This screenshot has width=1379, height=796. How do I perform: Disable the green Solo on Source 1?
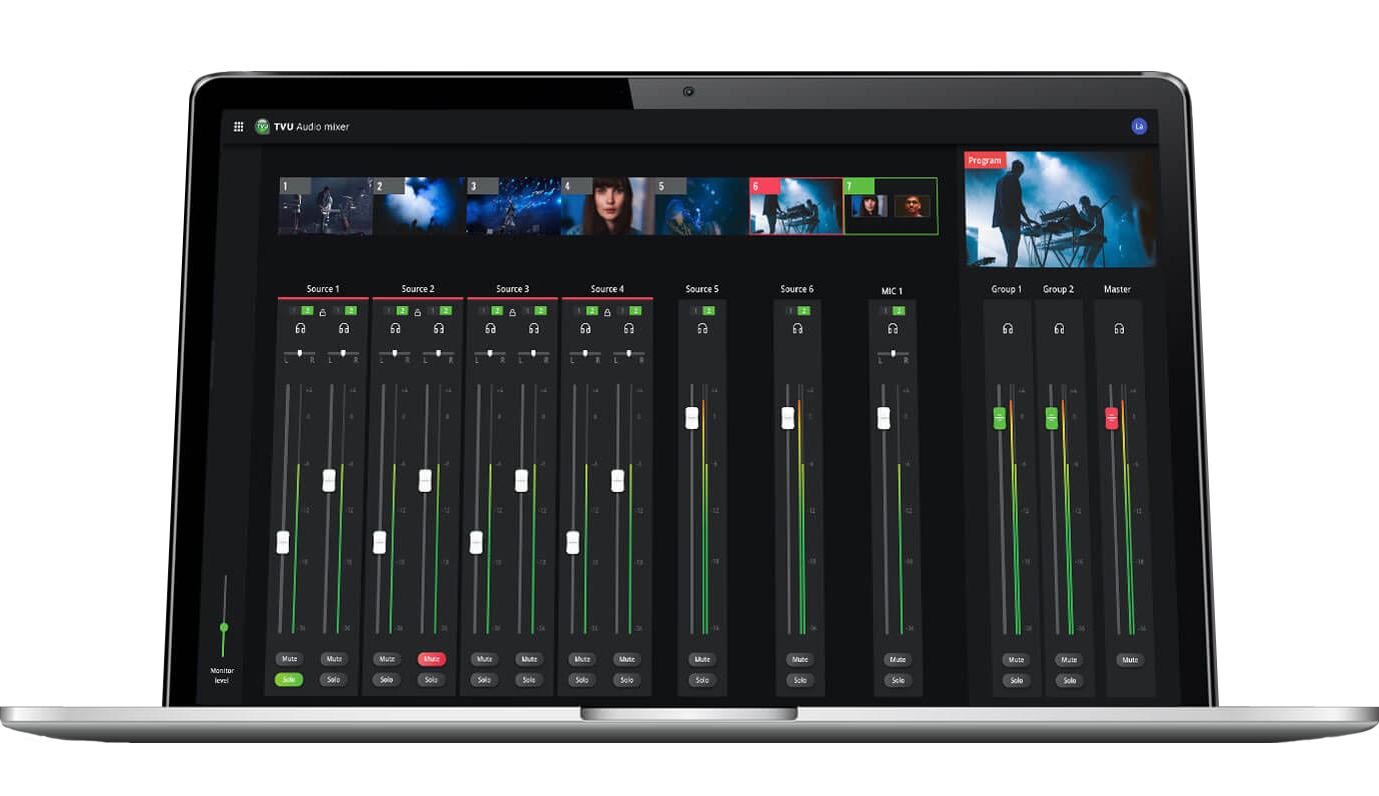289,680
